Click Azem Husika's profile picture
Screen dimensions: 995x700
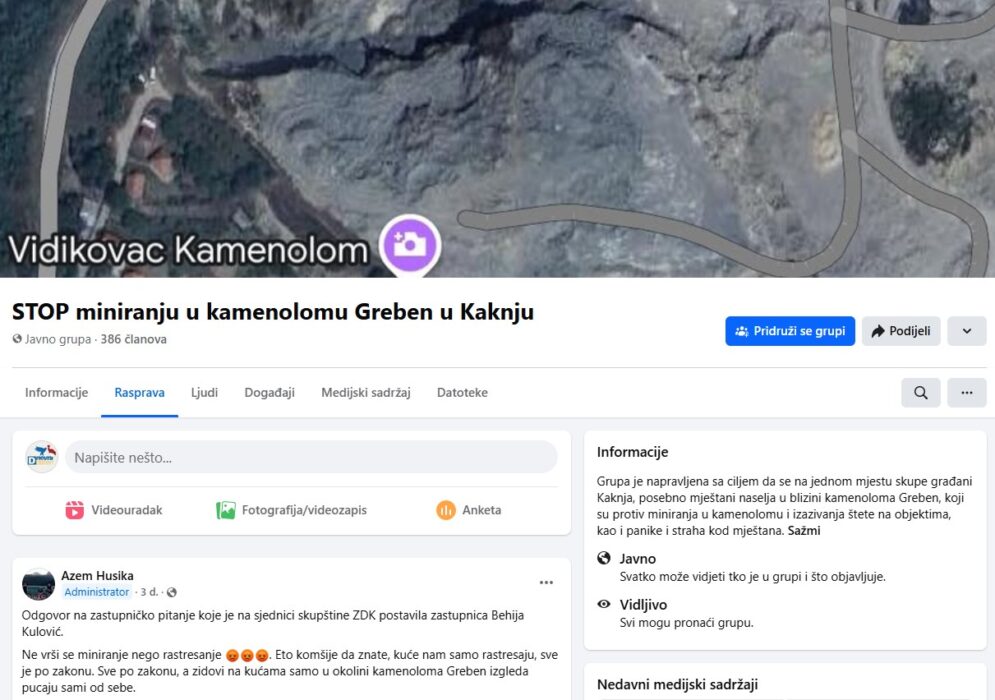[39, 584]
